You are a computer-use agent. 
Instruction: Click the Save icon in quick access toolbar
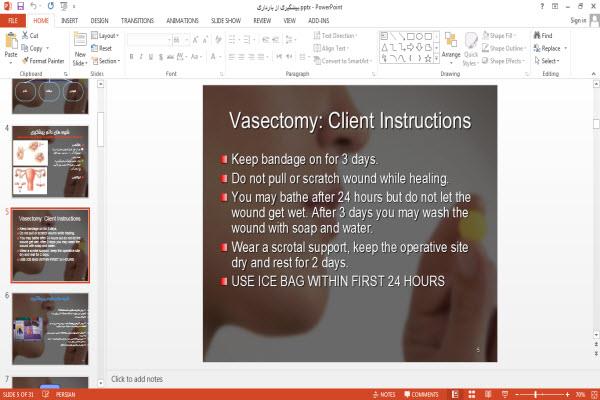(20, 6)
